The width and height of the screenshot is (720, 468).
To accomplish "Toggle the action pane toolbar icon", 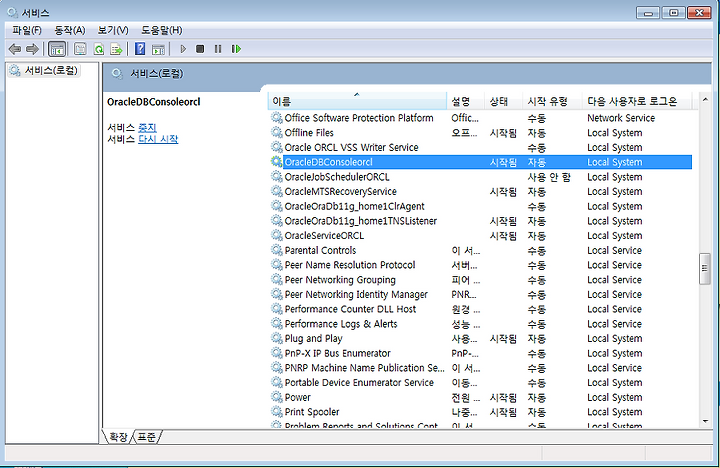I will 158,49.
